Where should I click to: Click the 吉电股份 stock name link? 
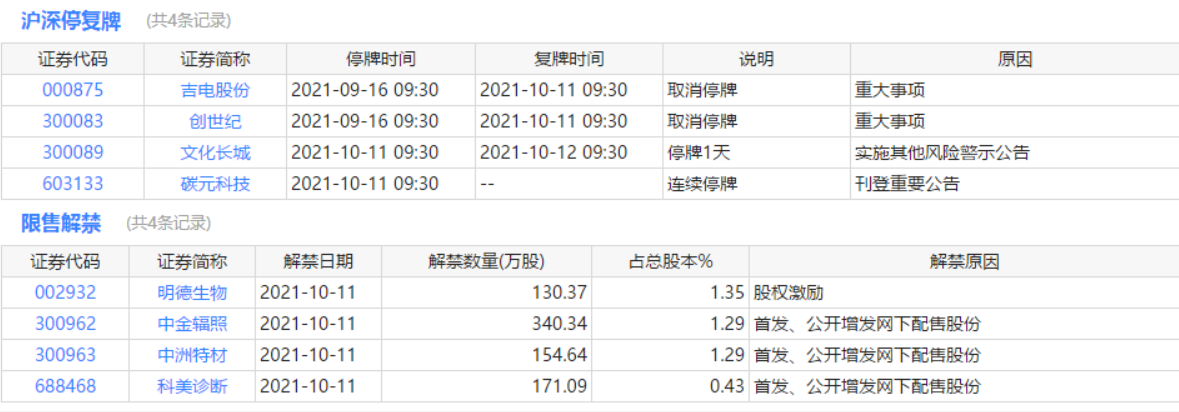[x=215, y=90]
